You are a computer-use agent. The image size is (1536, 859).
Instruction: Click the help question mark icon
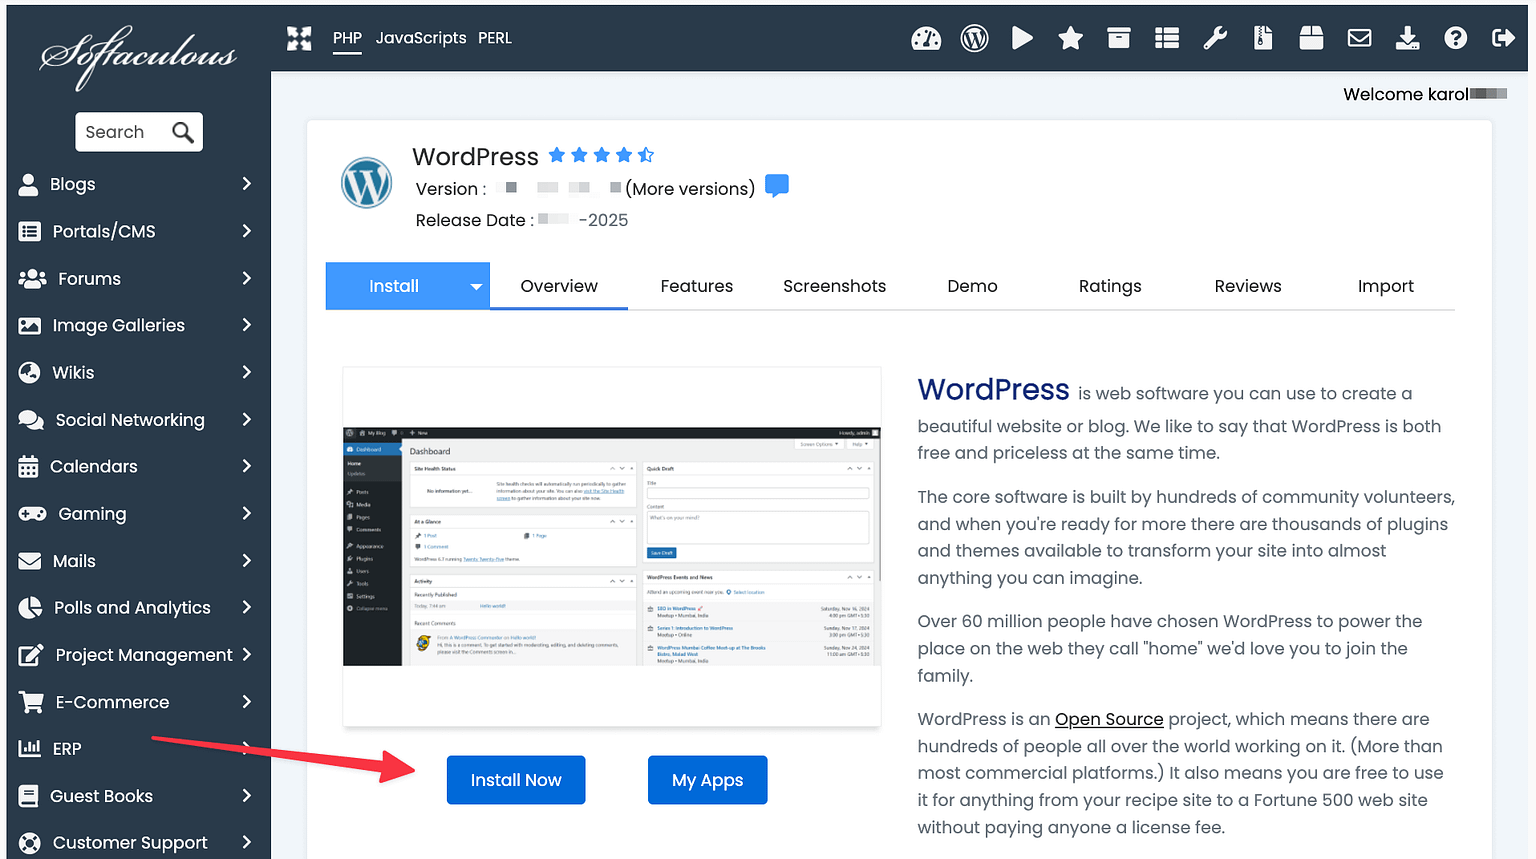[x=1455, y=38]
